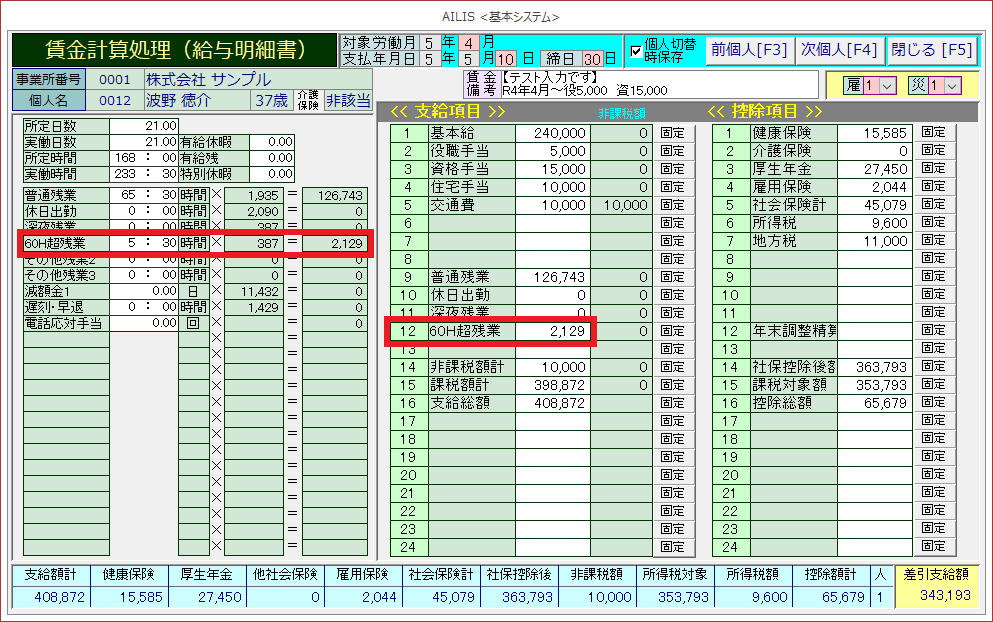Click the 住宅手当 amount field
The height and width of the screenshot is (622, 993).
[x=552, y=187]
